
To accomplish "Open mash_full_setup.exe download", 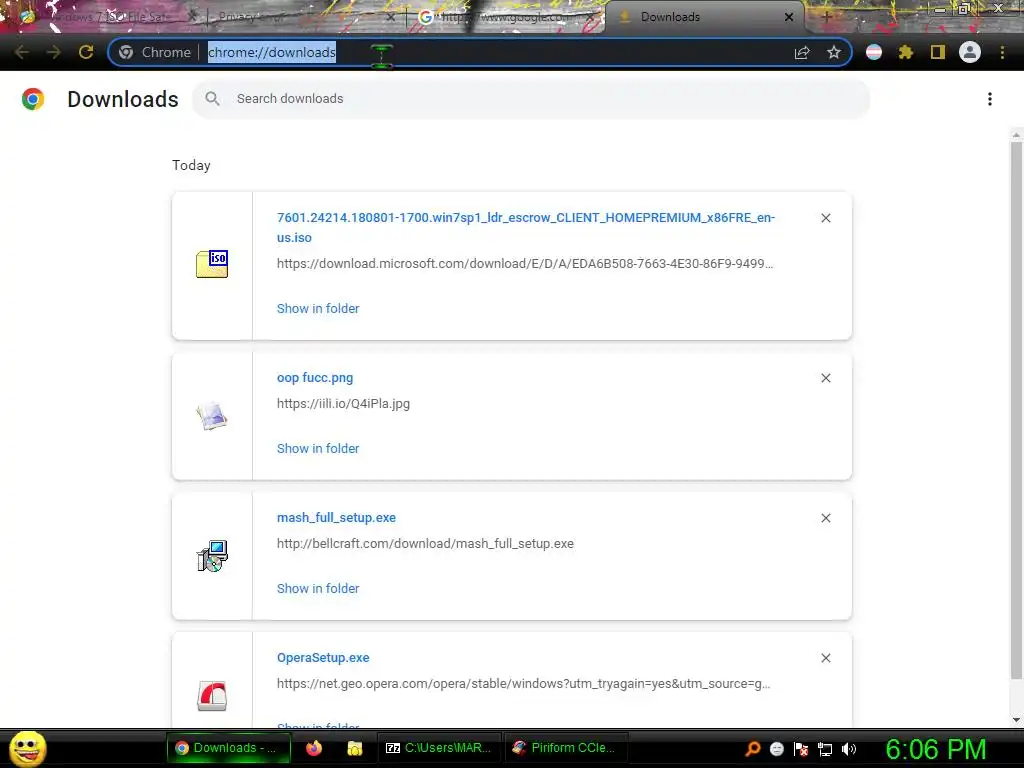I will [336, 518].
